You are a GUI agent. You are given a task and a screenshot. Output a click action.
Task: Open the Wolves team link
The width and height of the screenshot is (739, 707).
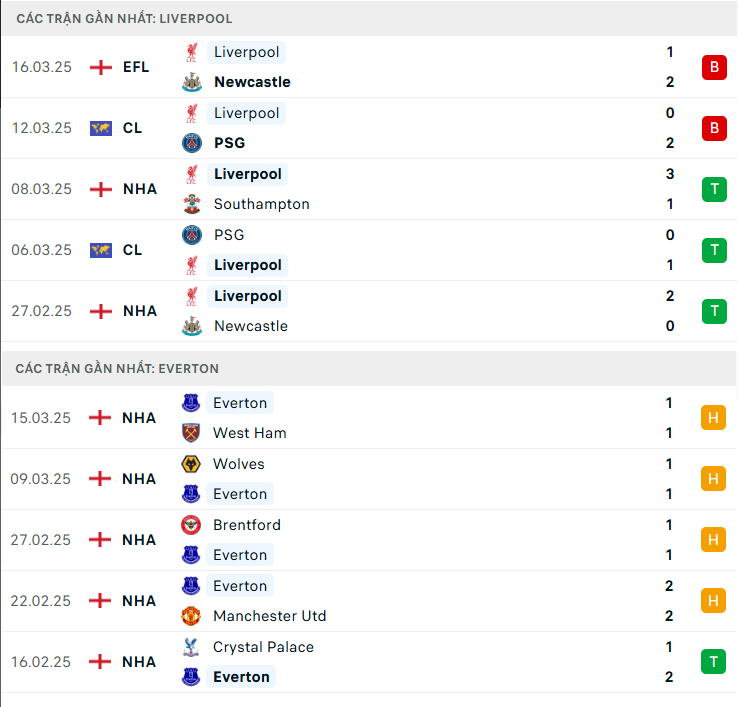pos(238,464)
